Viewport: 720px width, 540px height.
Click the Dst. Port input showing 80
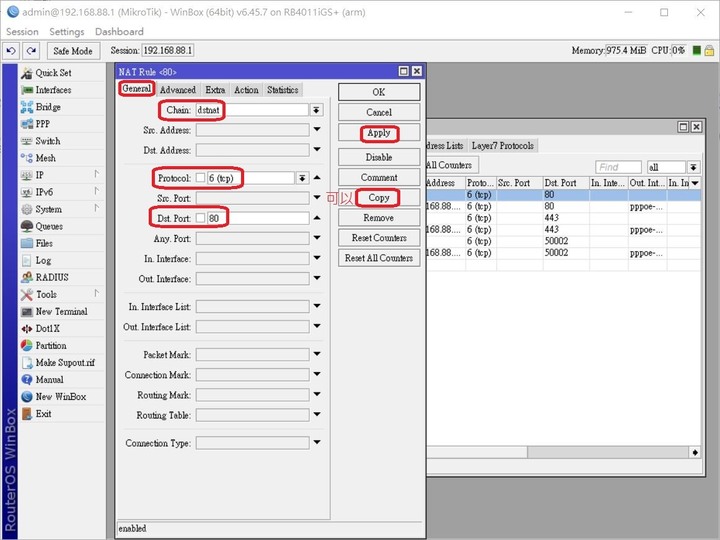pos(258,218)
